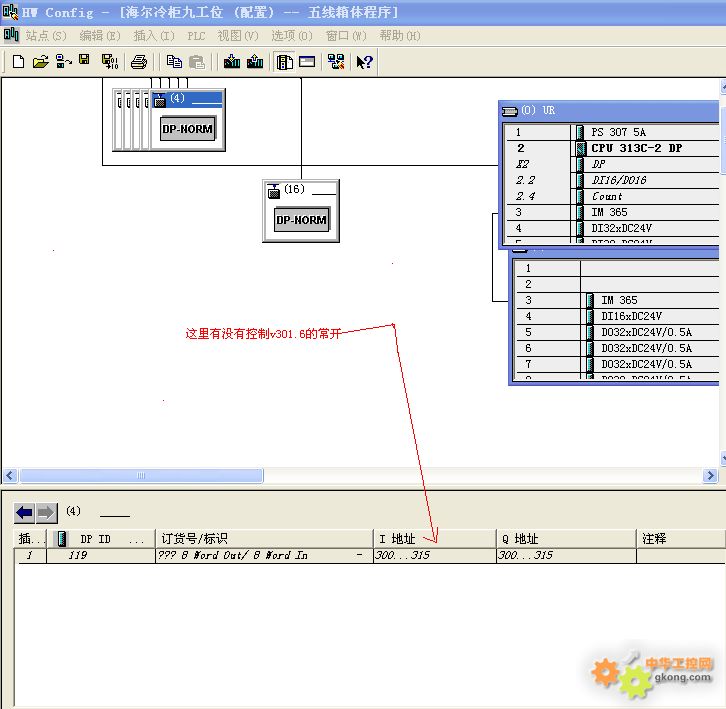Click the DP ID column header

click(x=101, y=539)
